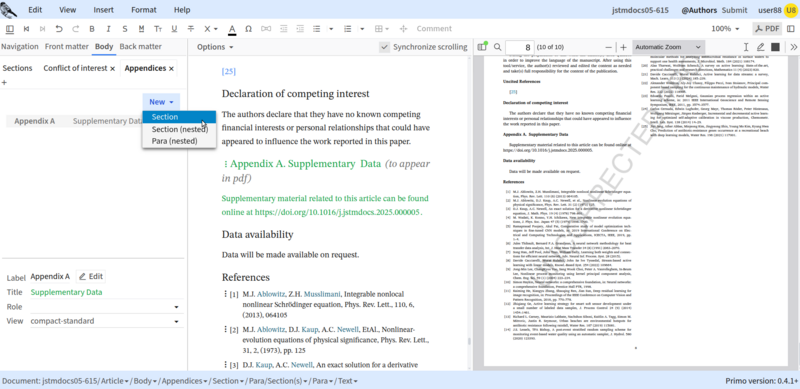The height and width of the screenshot is (389, 800).
Task: Click the move crosshair icon
Action: click(403, 29)
